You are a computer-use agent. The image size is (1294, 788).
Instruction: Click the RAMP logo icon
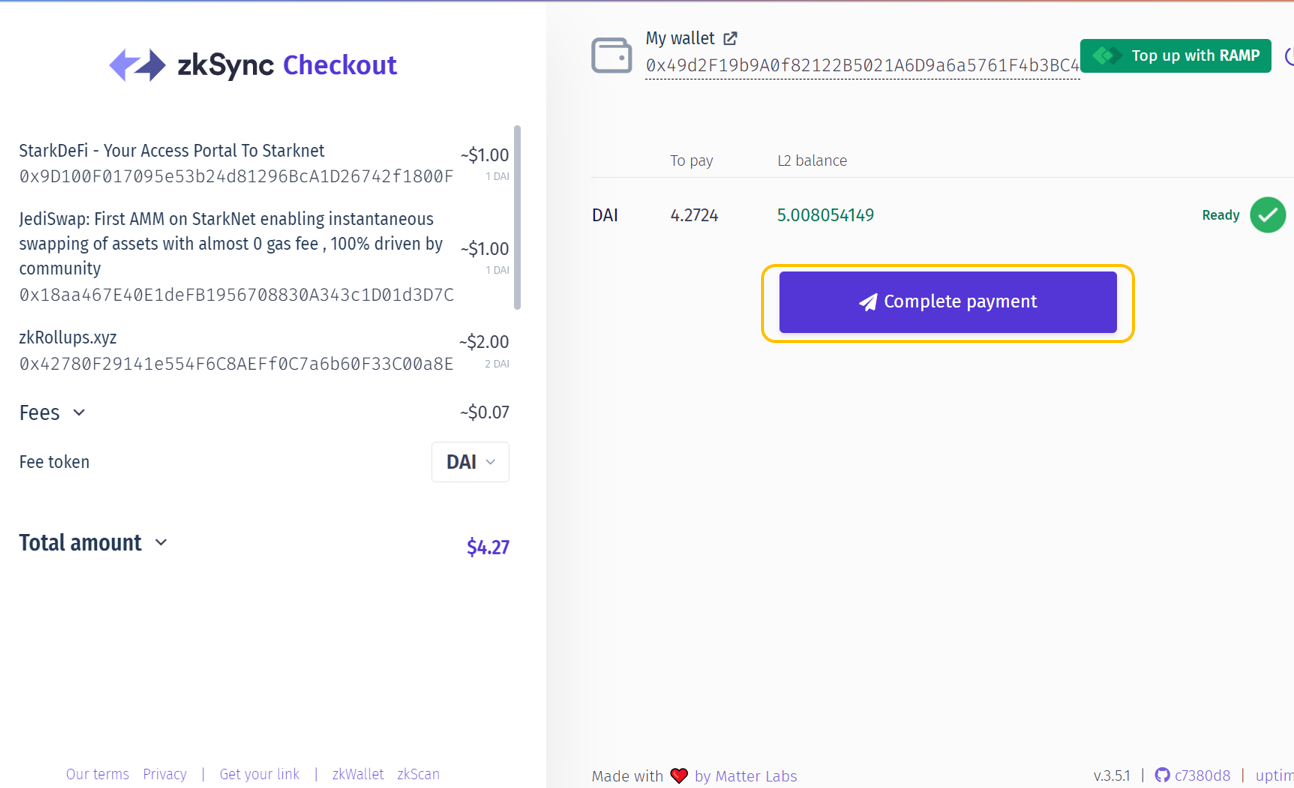(1107, 56)
